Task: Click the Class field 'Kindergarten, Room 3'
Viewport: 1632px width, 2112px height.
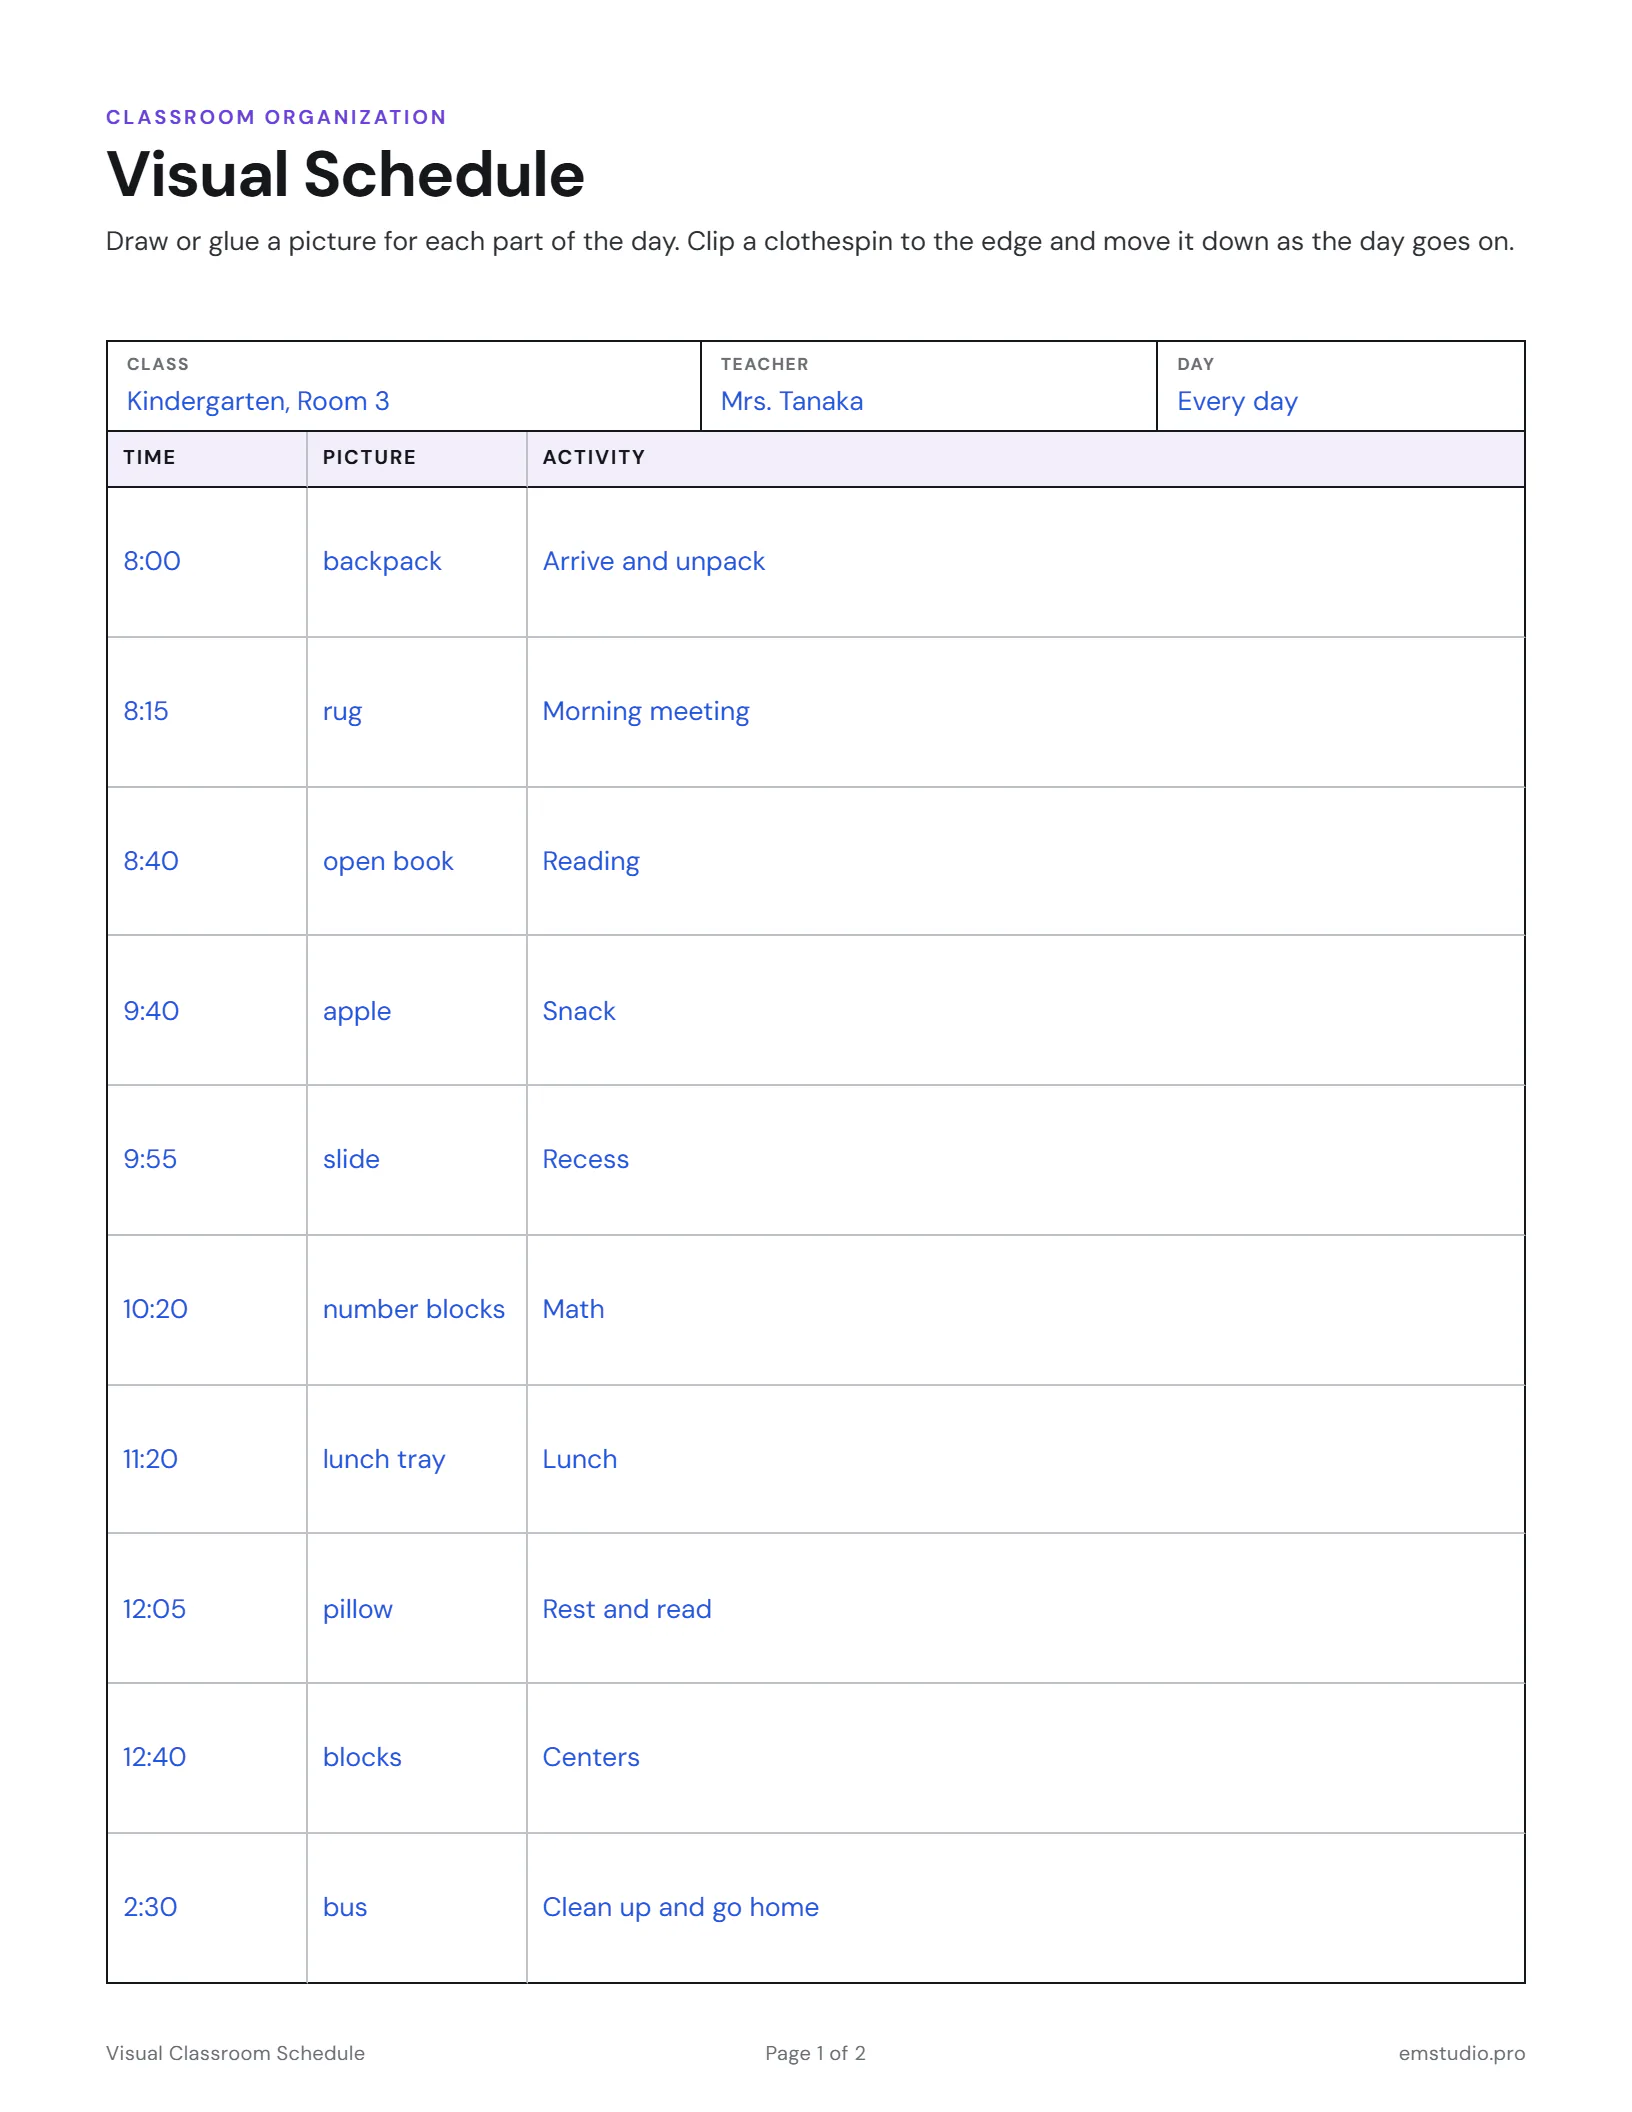Action: [x=404, y=386]
